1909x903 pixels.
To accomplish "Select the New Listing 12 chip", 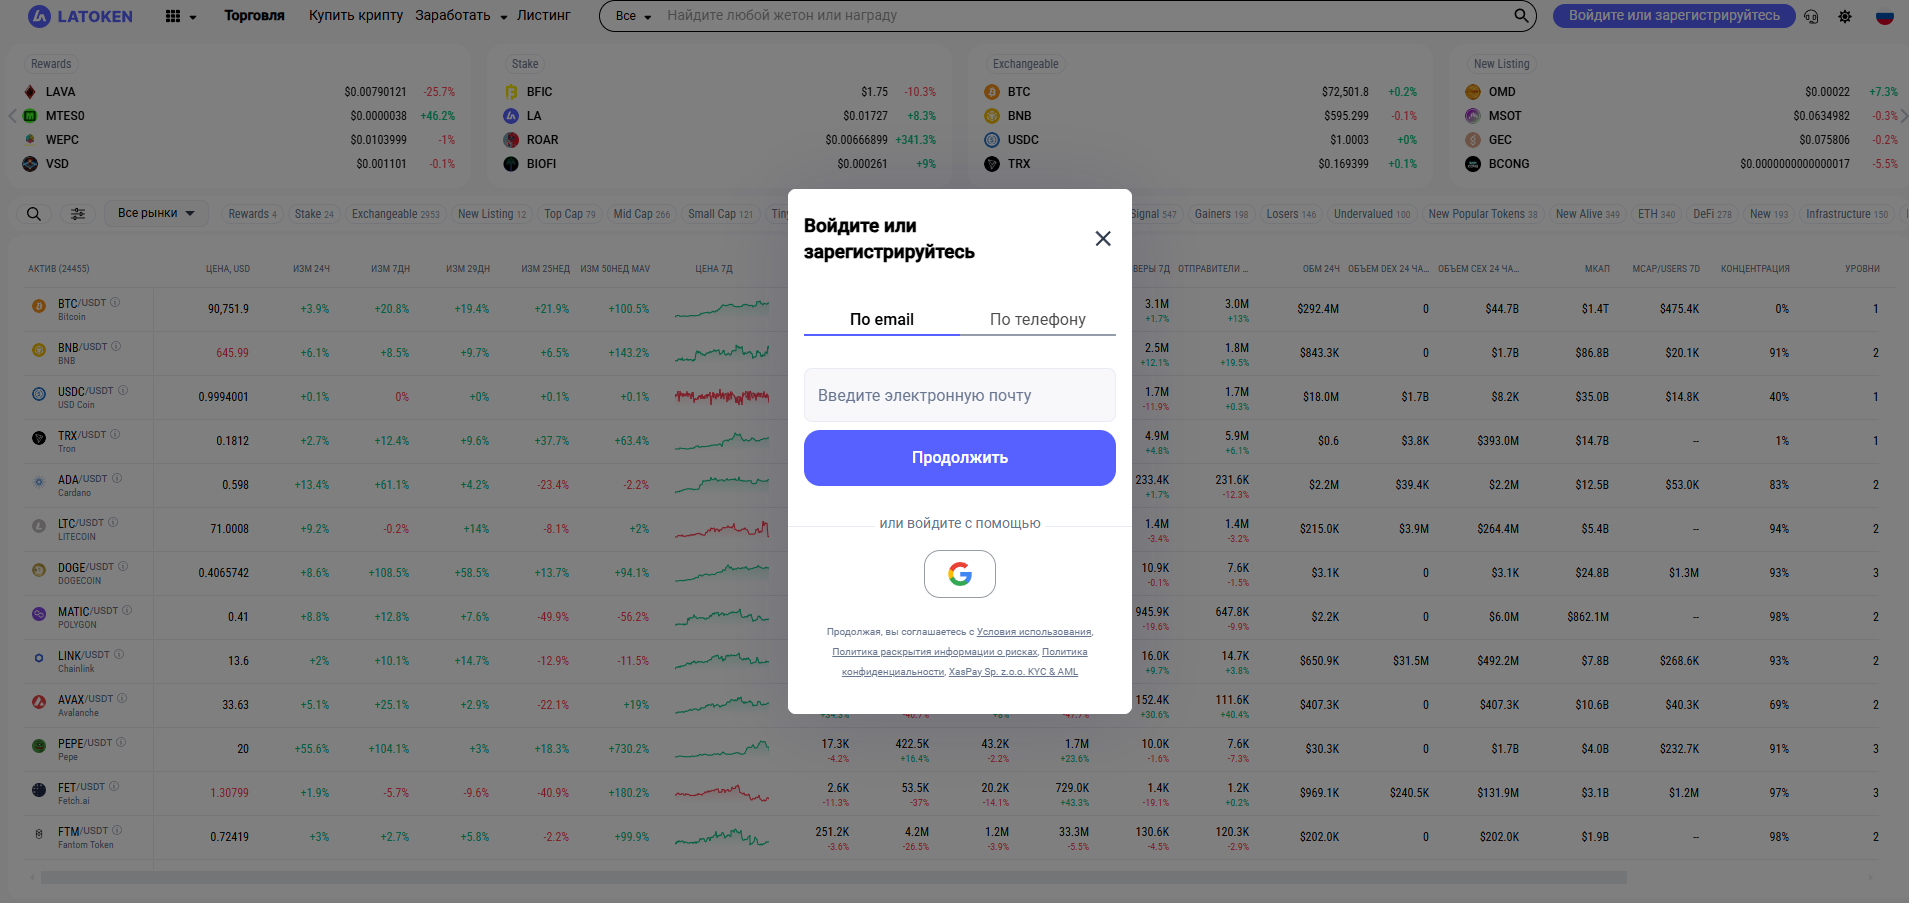I will (491, 214).
